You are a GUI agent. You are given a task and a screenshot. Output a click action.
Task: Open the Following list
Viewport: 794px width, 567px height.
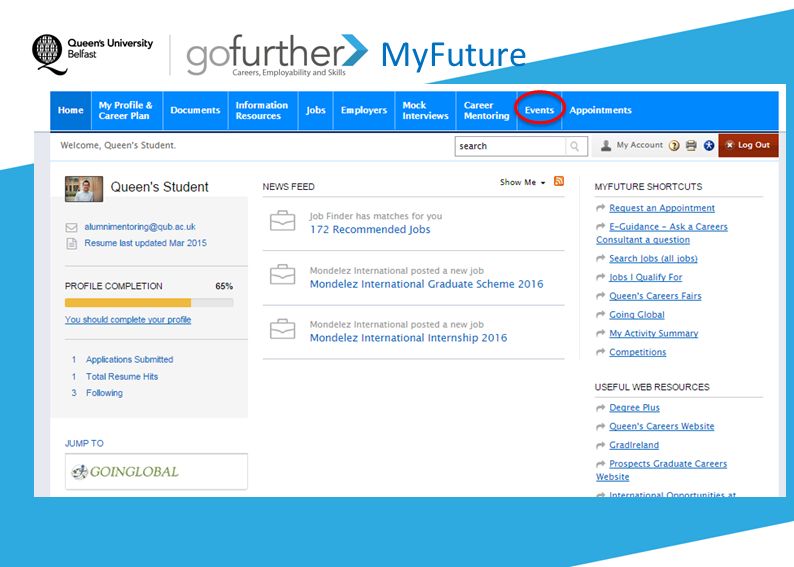[x=104, y=393]
